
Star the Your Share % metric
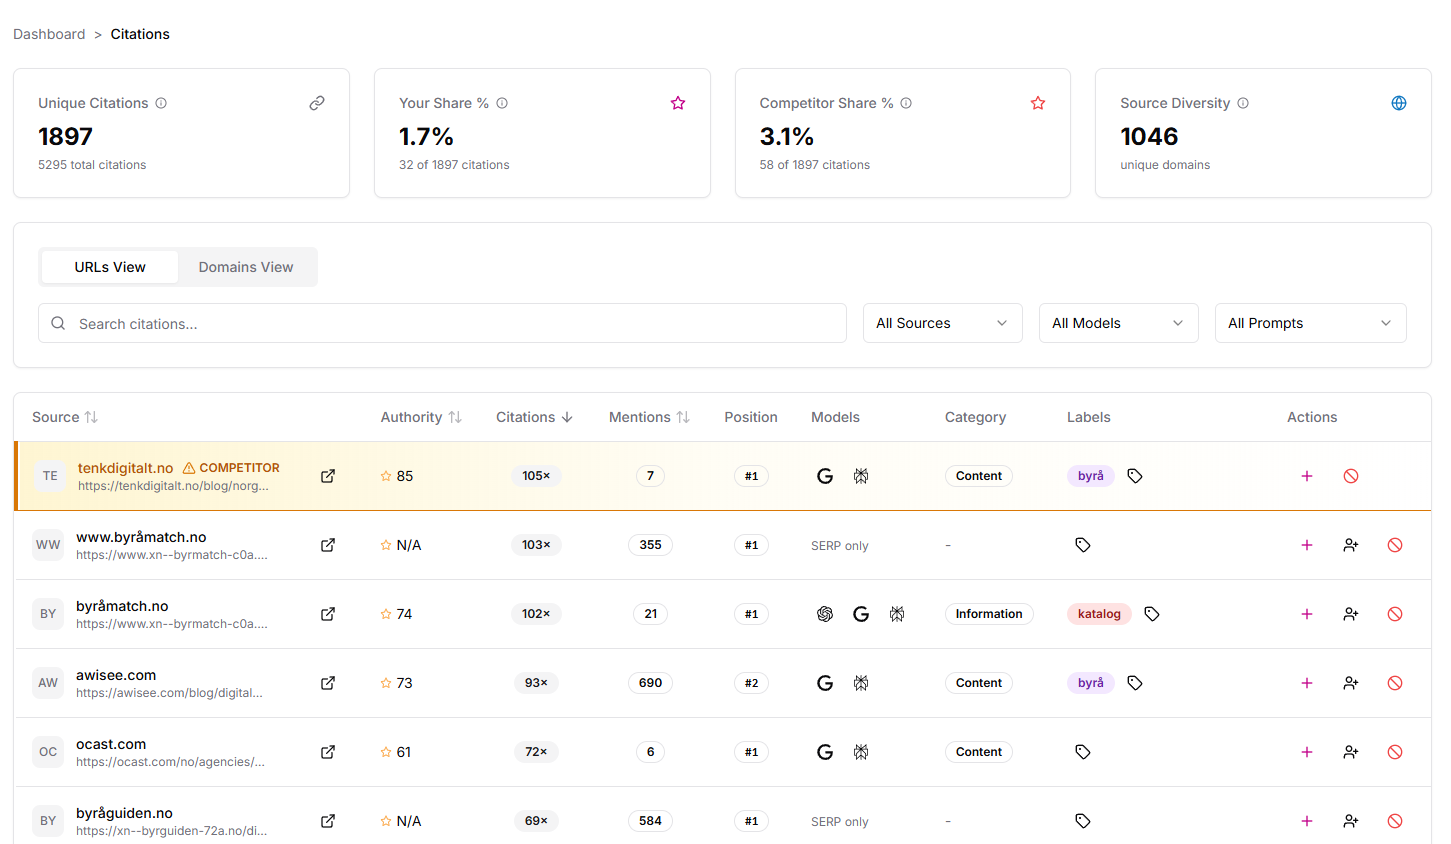678,103
